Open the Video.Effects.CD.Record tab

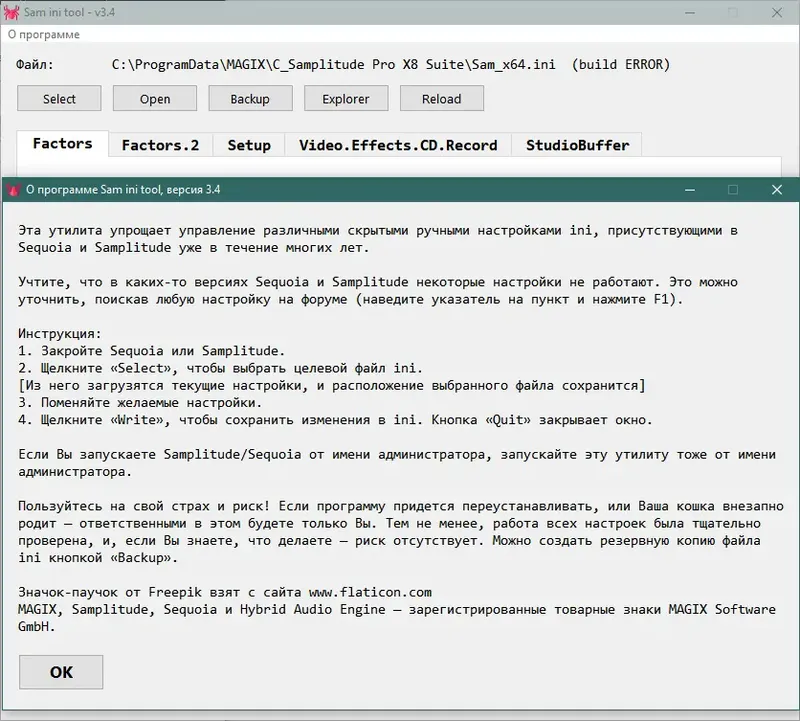[398, 145]
